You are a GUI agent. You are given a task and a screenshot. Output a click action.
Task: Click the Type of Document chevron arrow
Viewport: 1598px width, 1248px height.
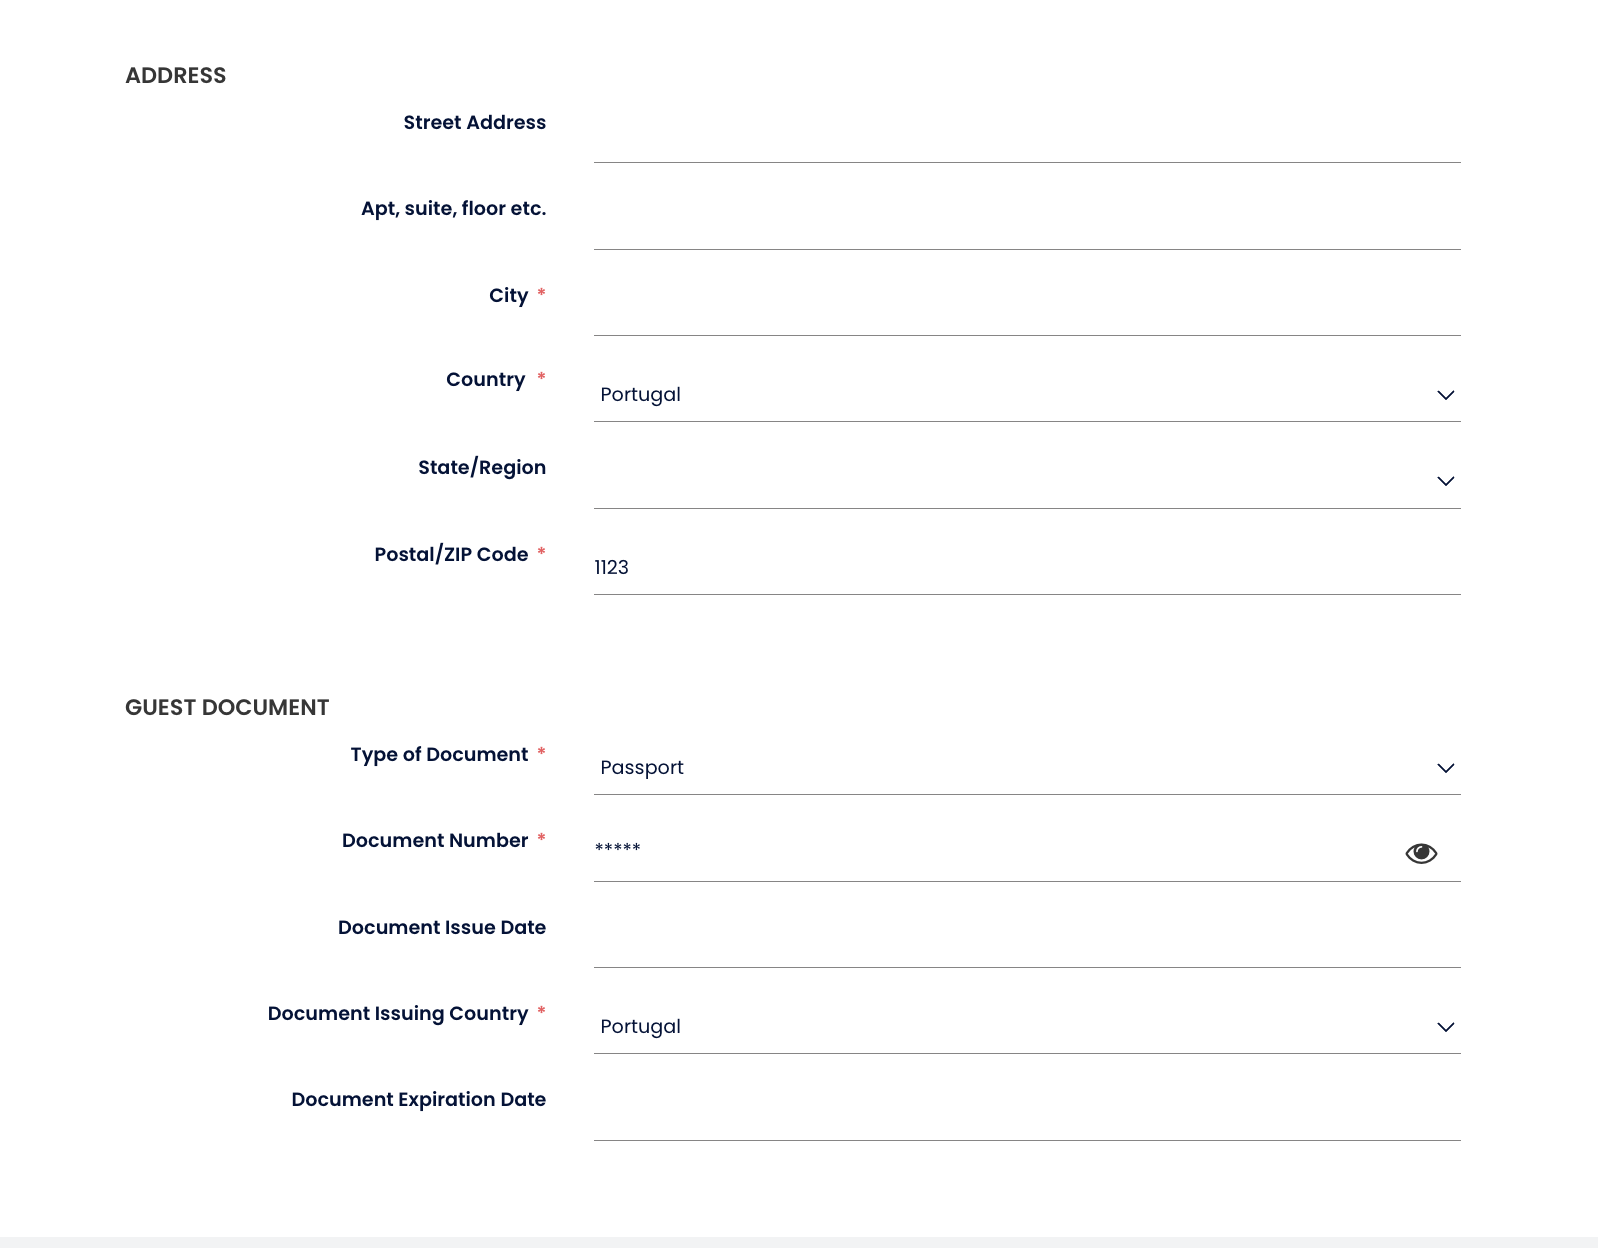pos(1445,768)
